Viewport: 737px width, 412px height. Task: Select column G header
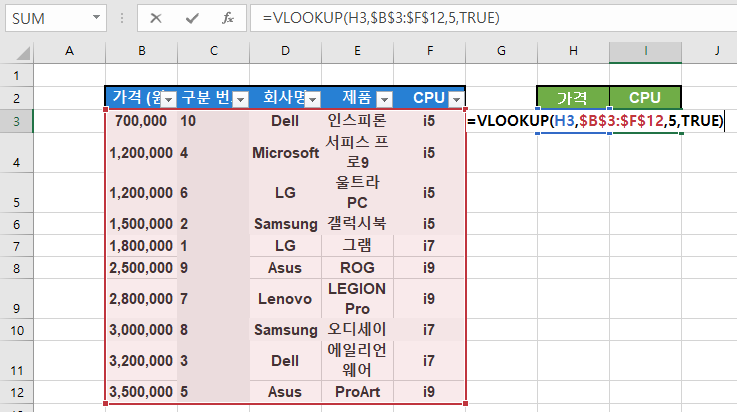point(502,51)
